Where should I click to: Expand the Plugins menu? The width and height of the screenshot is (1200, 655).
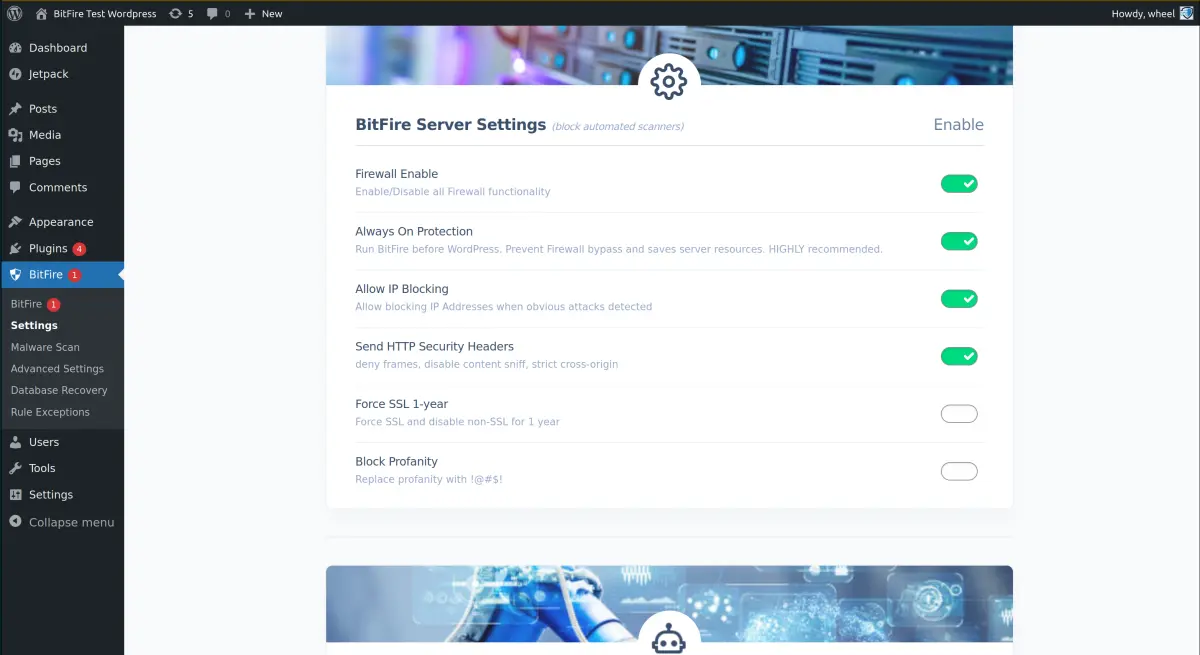pyautogui.click(x=45, y=248)
